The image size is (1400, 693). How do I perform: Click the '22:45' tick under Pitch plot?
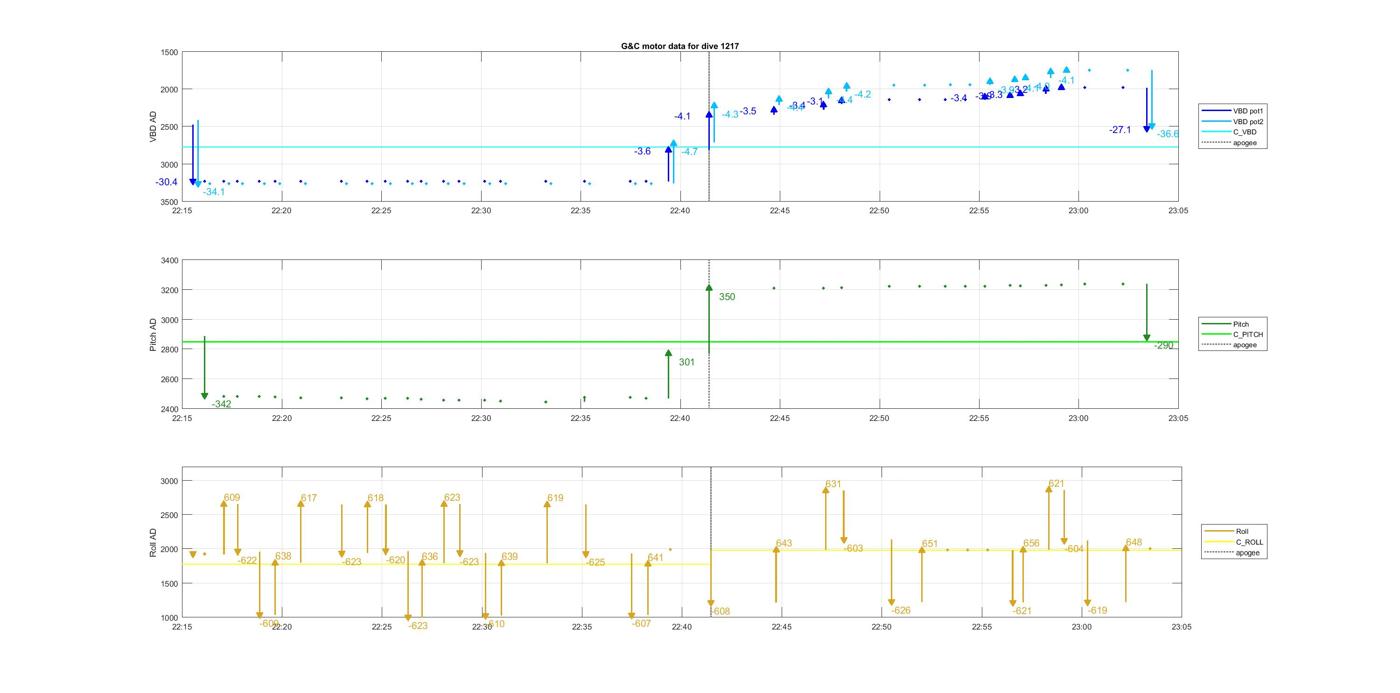pyautogui.click(x=780, y=418)
